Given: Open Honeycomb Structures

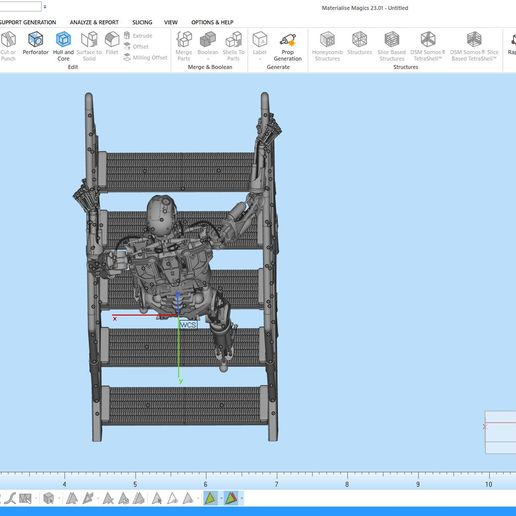Looking at the screenshot, I should 327,46.
